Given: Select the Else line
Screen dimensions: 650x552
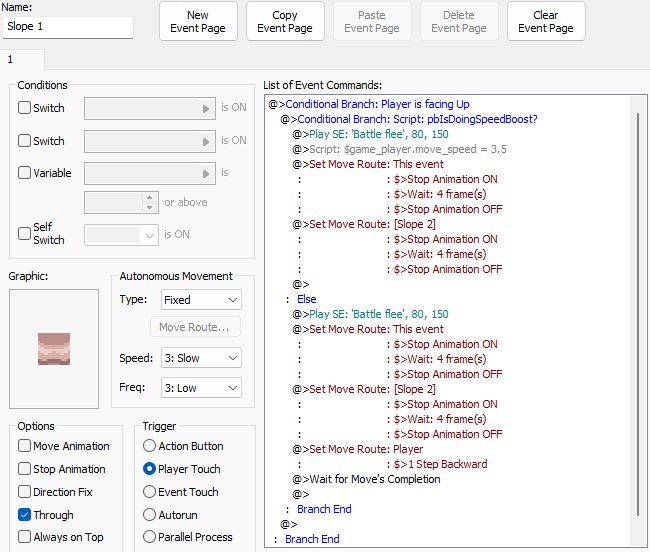Looking at the screenshot, I should pyautogui.click(x=307, y=299).
